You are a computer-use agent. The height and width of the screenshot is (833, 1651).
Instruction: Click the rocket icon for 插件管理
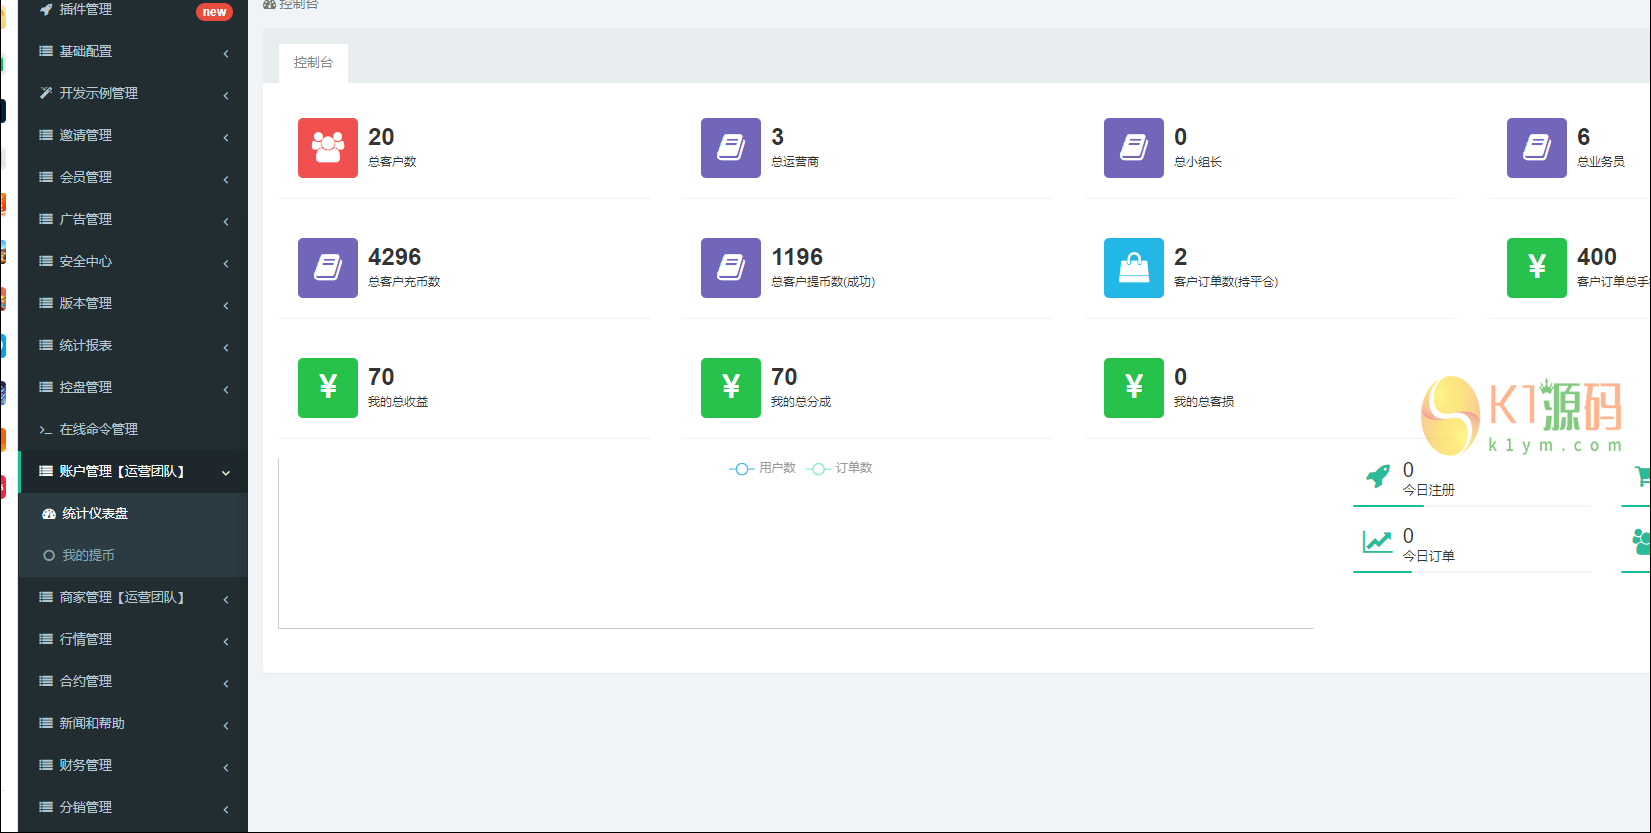46,9
